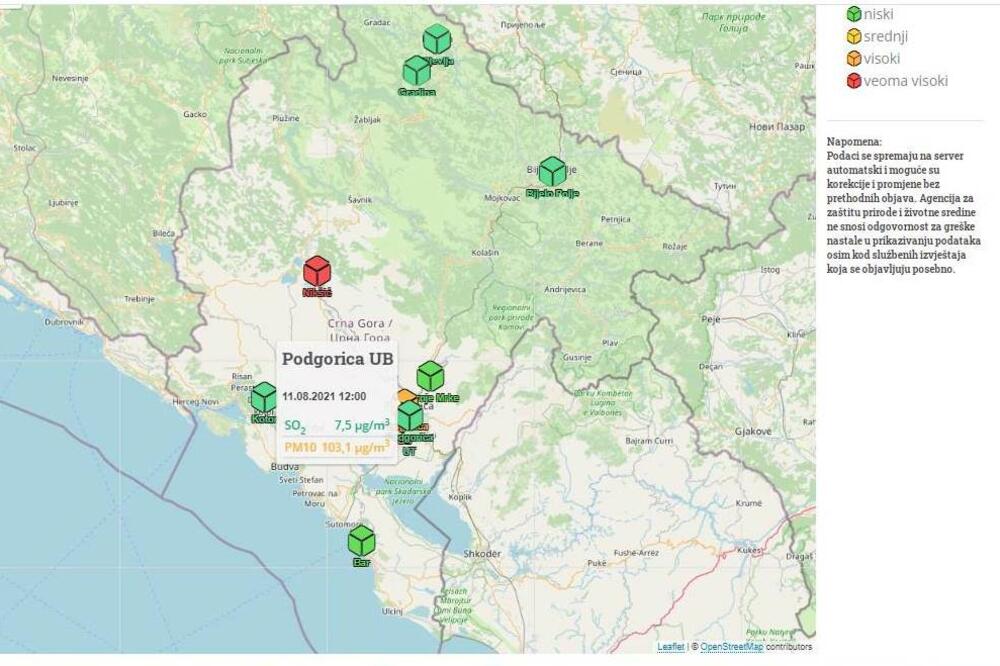
Task: Open the Gornje Mrke station marker
Action: [430, 376]
